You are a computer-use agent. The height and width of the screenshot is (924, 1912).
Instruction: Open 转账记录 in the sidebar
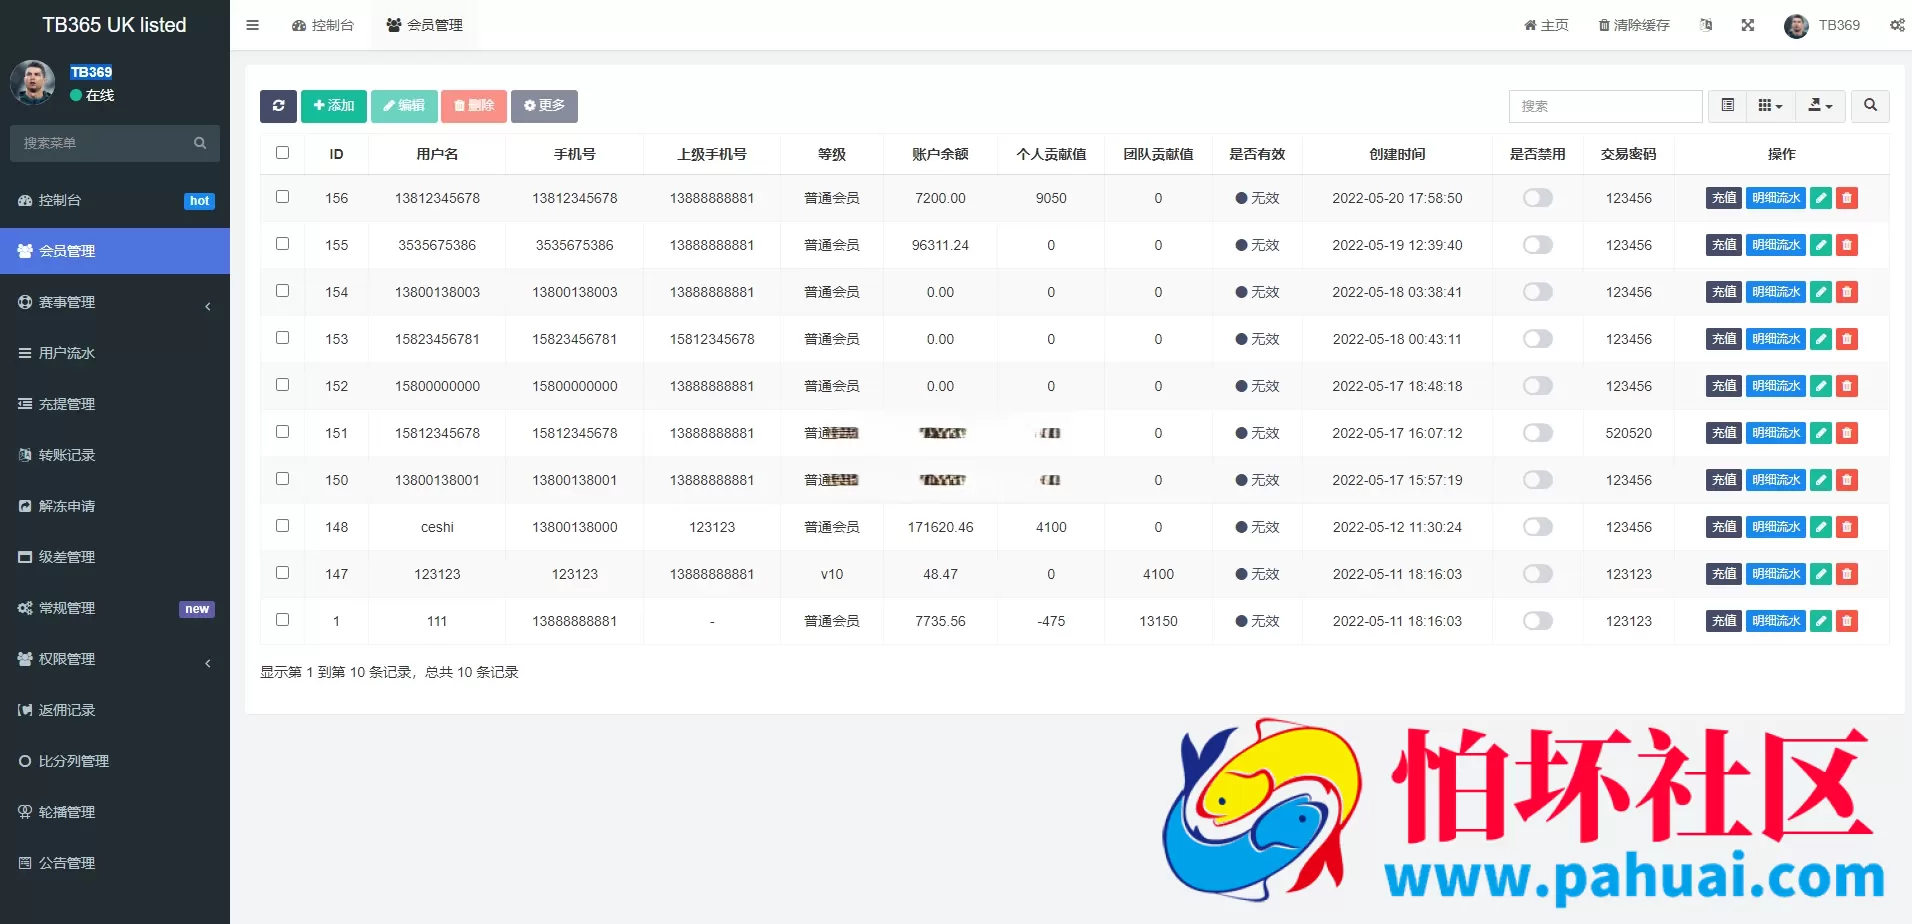pyautogui.click(x=115, y=455)
